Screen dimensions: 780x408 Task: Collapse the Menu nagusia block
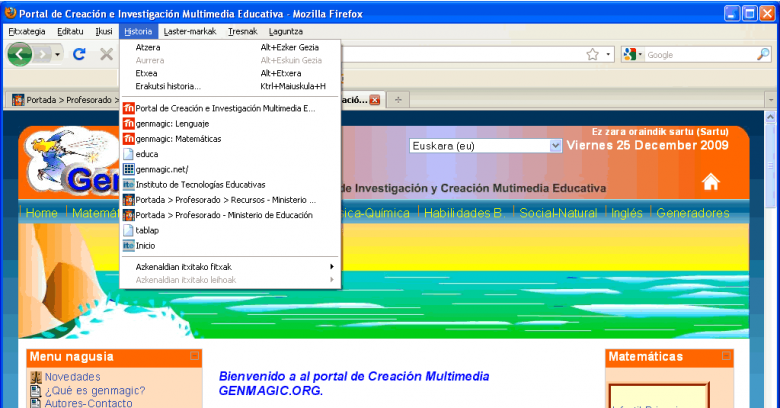pos(194,356)
